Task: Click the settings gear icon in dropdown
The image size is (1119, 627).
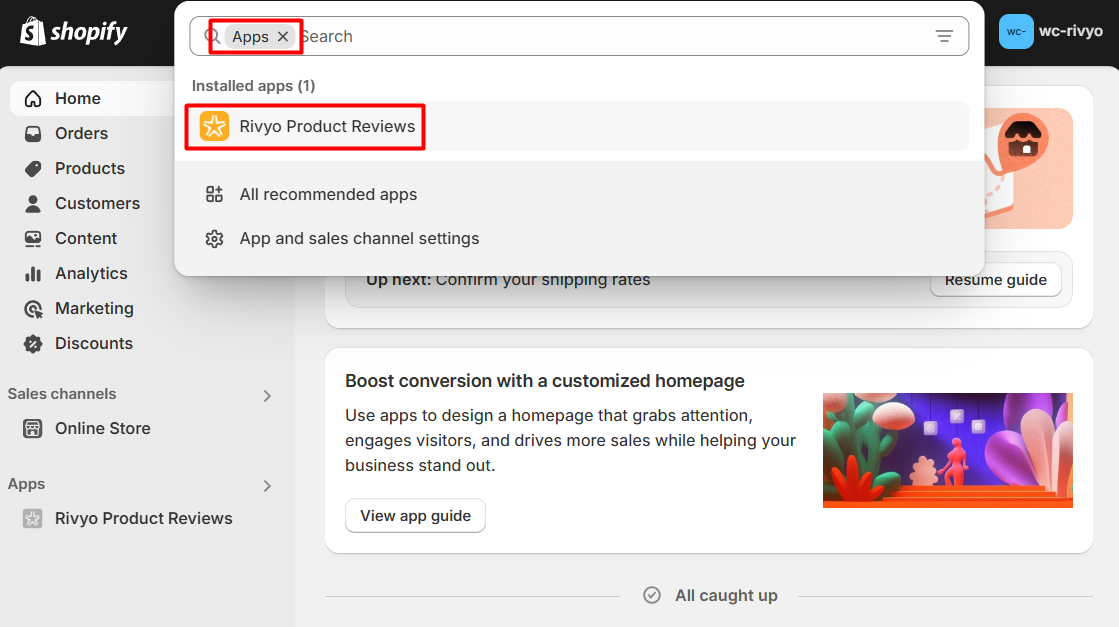Action: tap(214, 238)
